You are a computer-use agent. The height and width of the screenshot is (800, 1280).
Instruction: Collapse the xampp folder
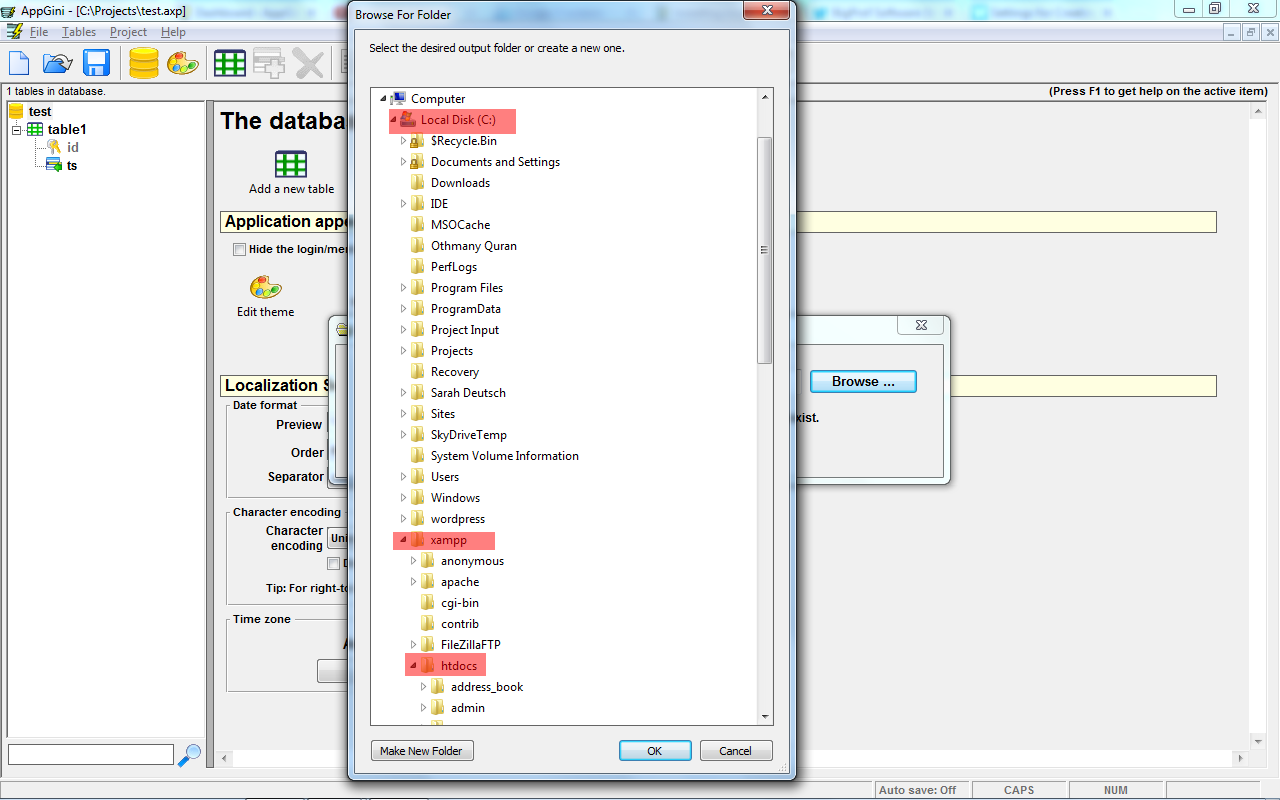coord(403,540)
